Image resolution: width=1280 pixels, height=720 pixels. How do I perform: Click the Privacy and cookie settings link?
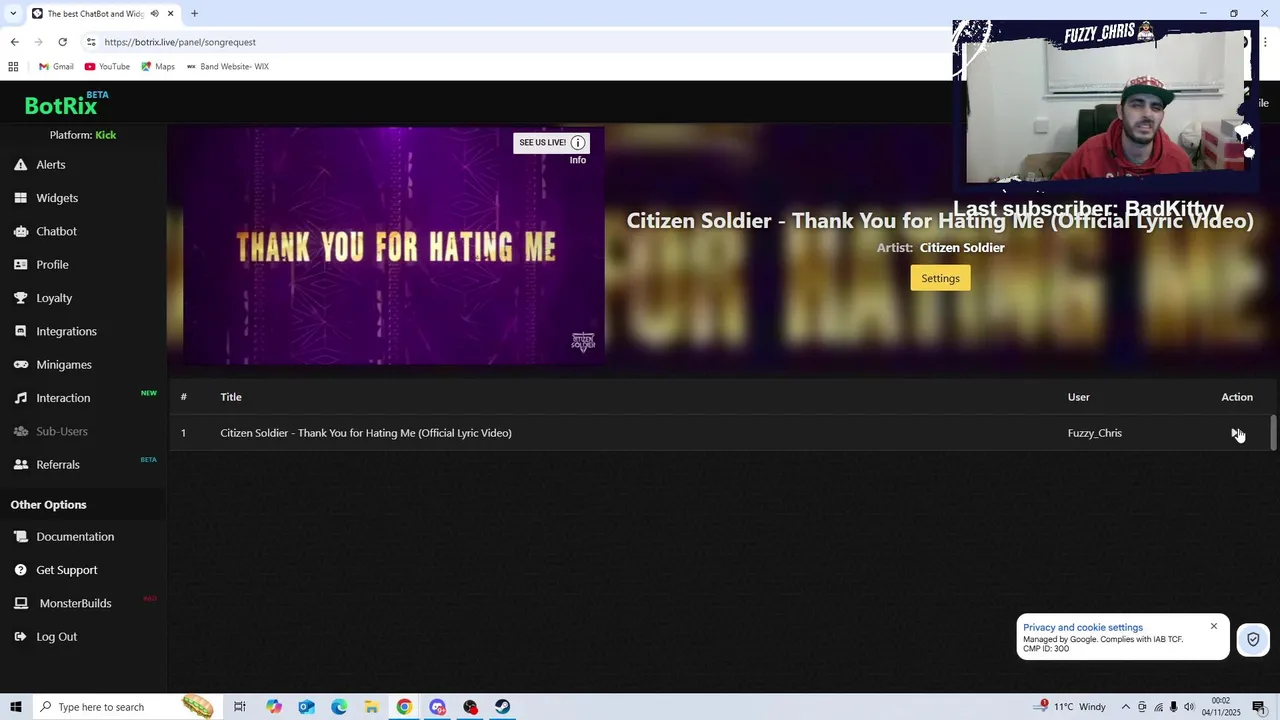point(1083,627)
